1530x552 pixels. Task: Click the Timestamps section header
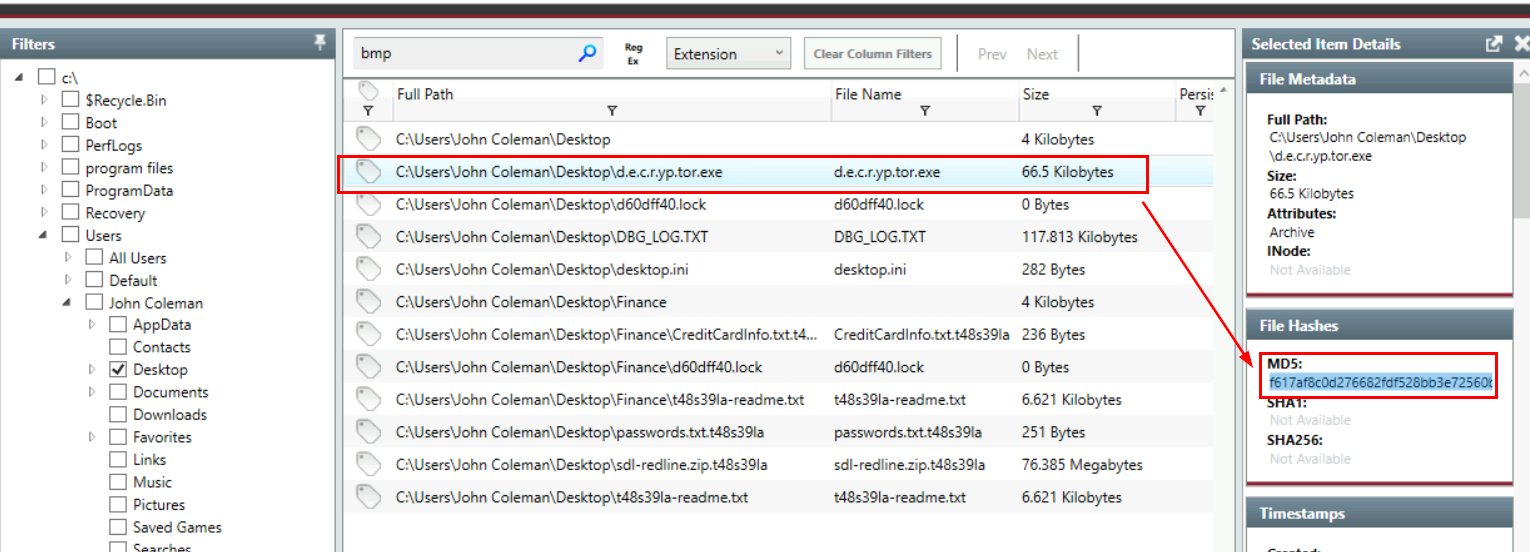click(1380, 514)
